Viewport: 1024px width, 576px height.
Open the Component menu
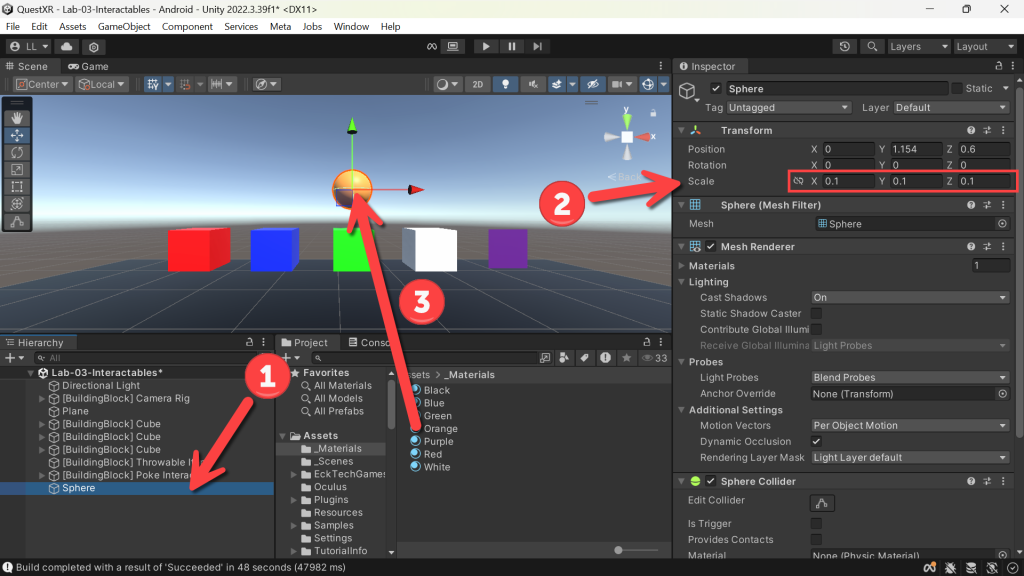(x=187, y=27)
